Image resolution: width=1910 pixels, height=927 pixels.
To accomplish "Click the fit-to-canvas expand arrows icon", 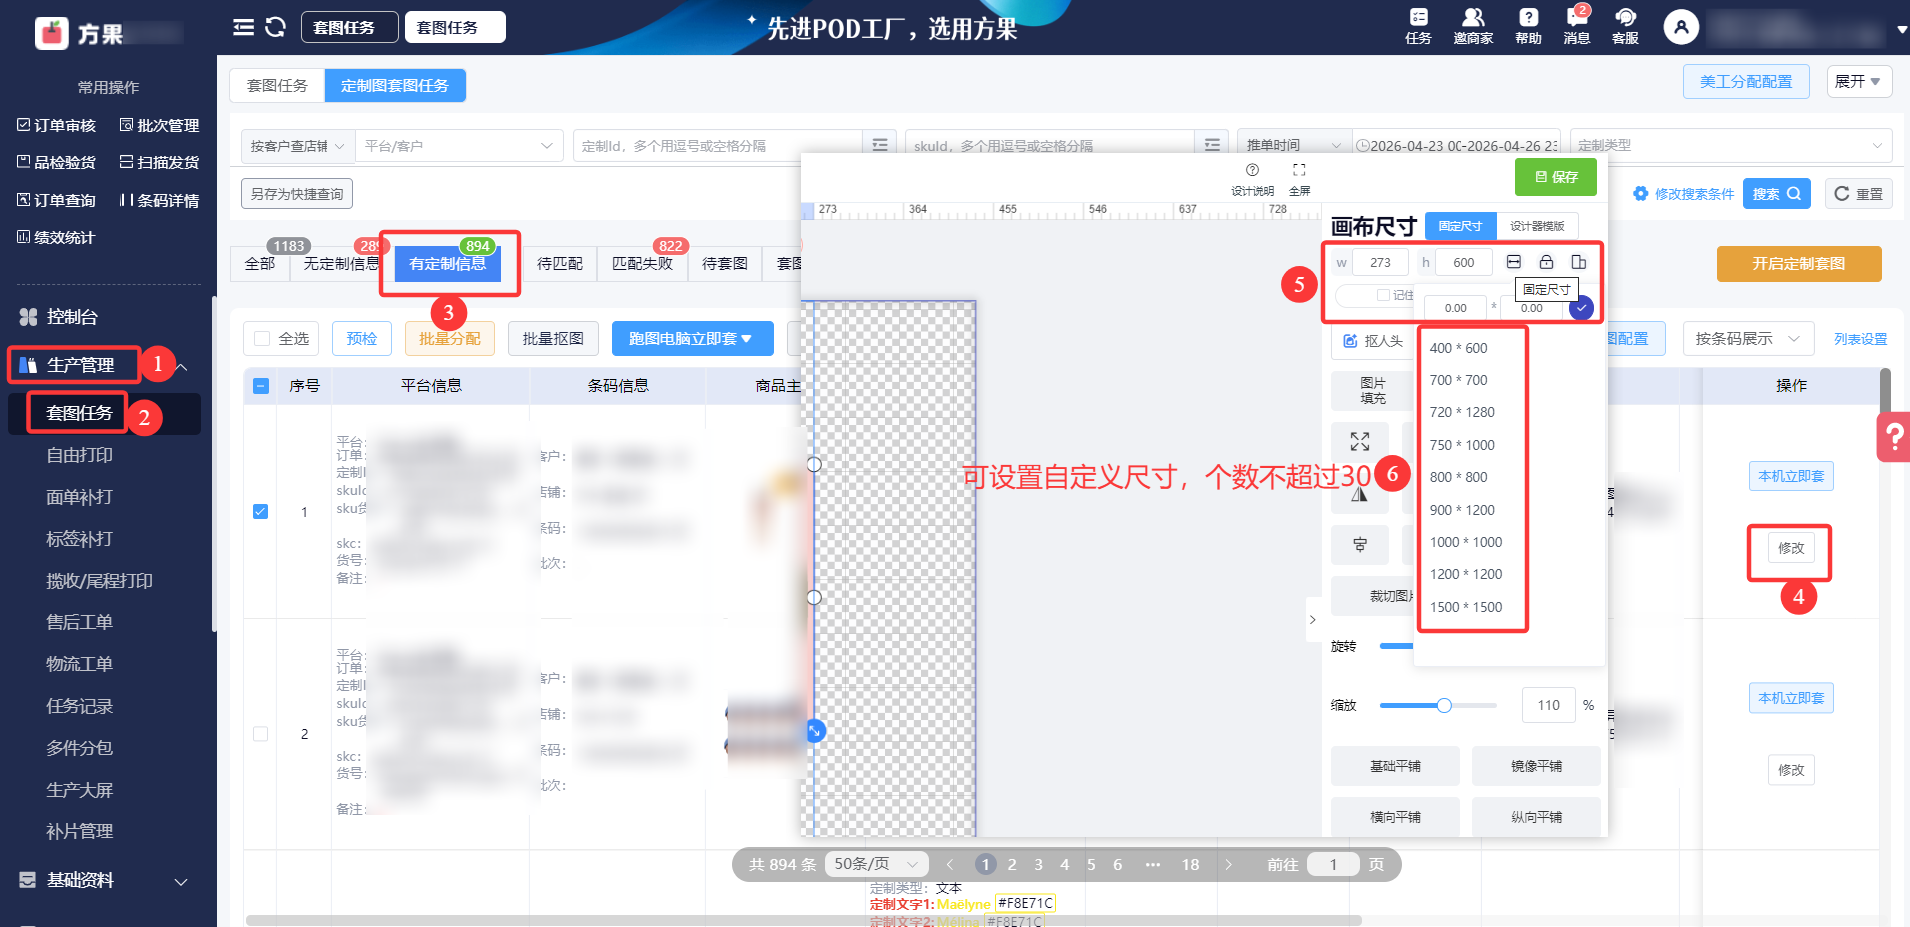I will (x=1360, y=441).
